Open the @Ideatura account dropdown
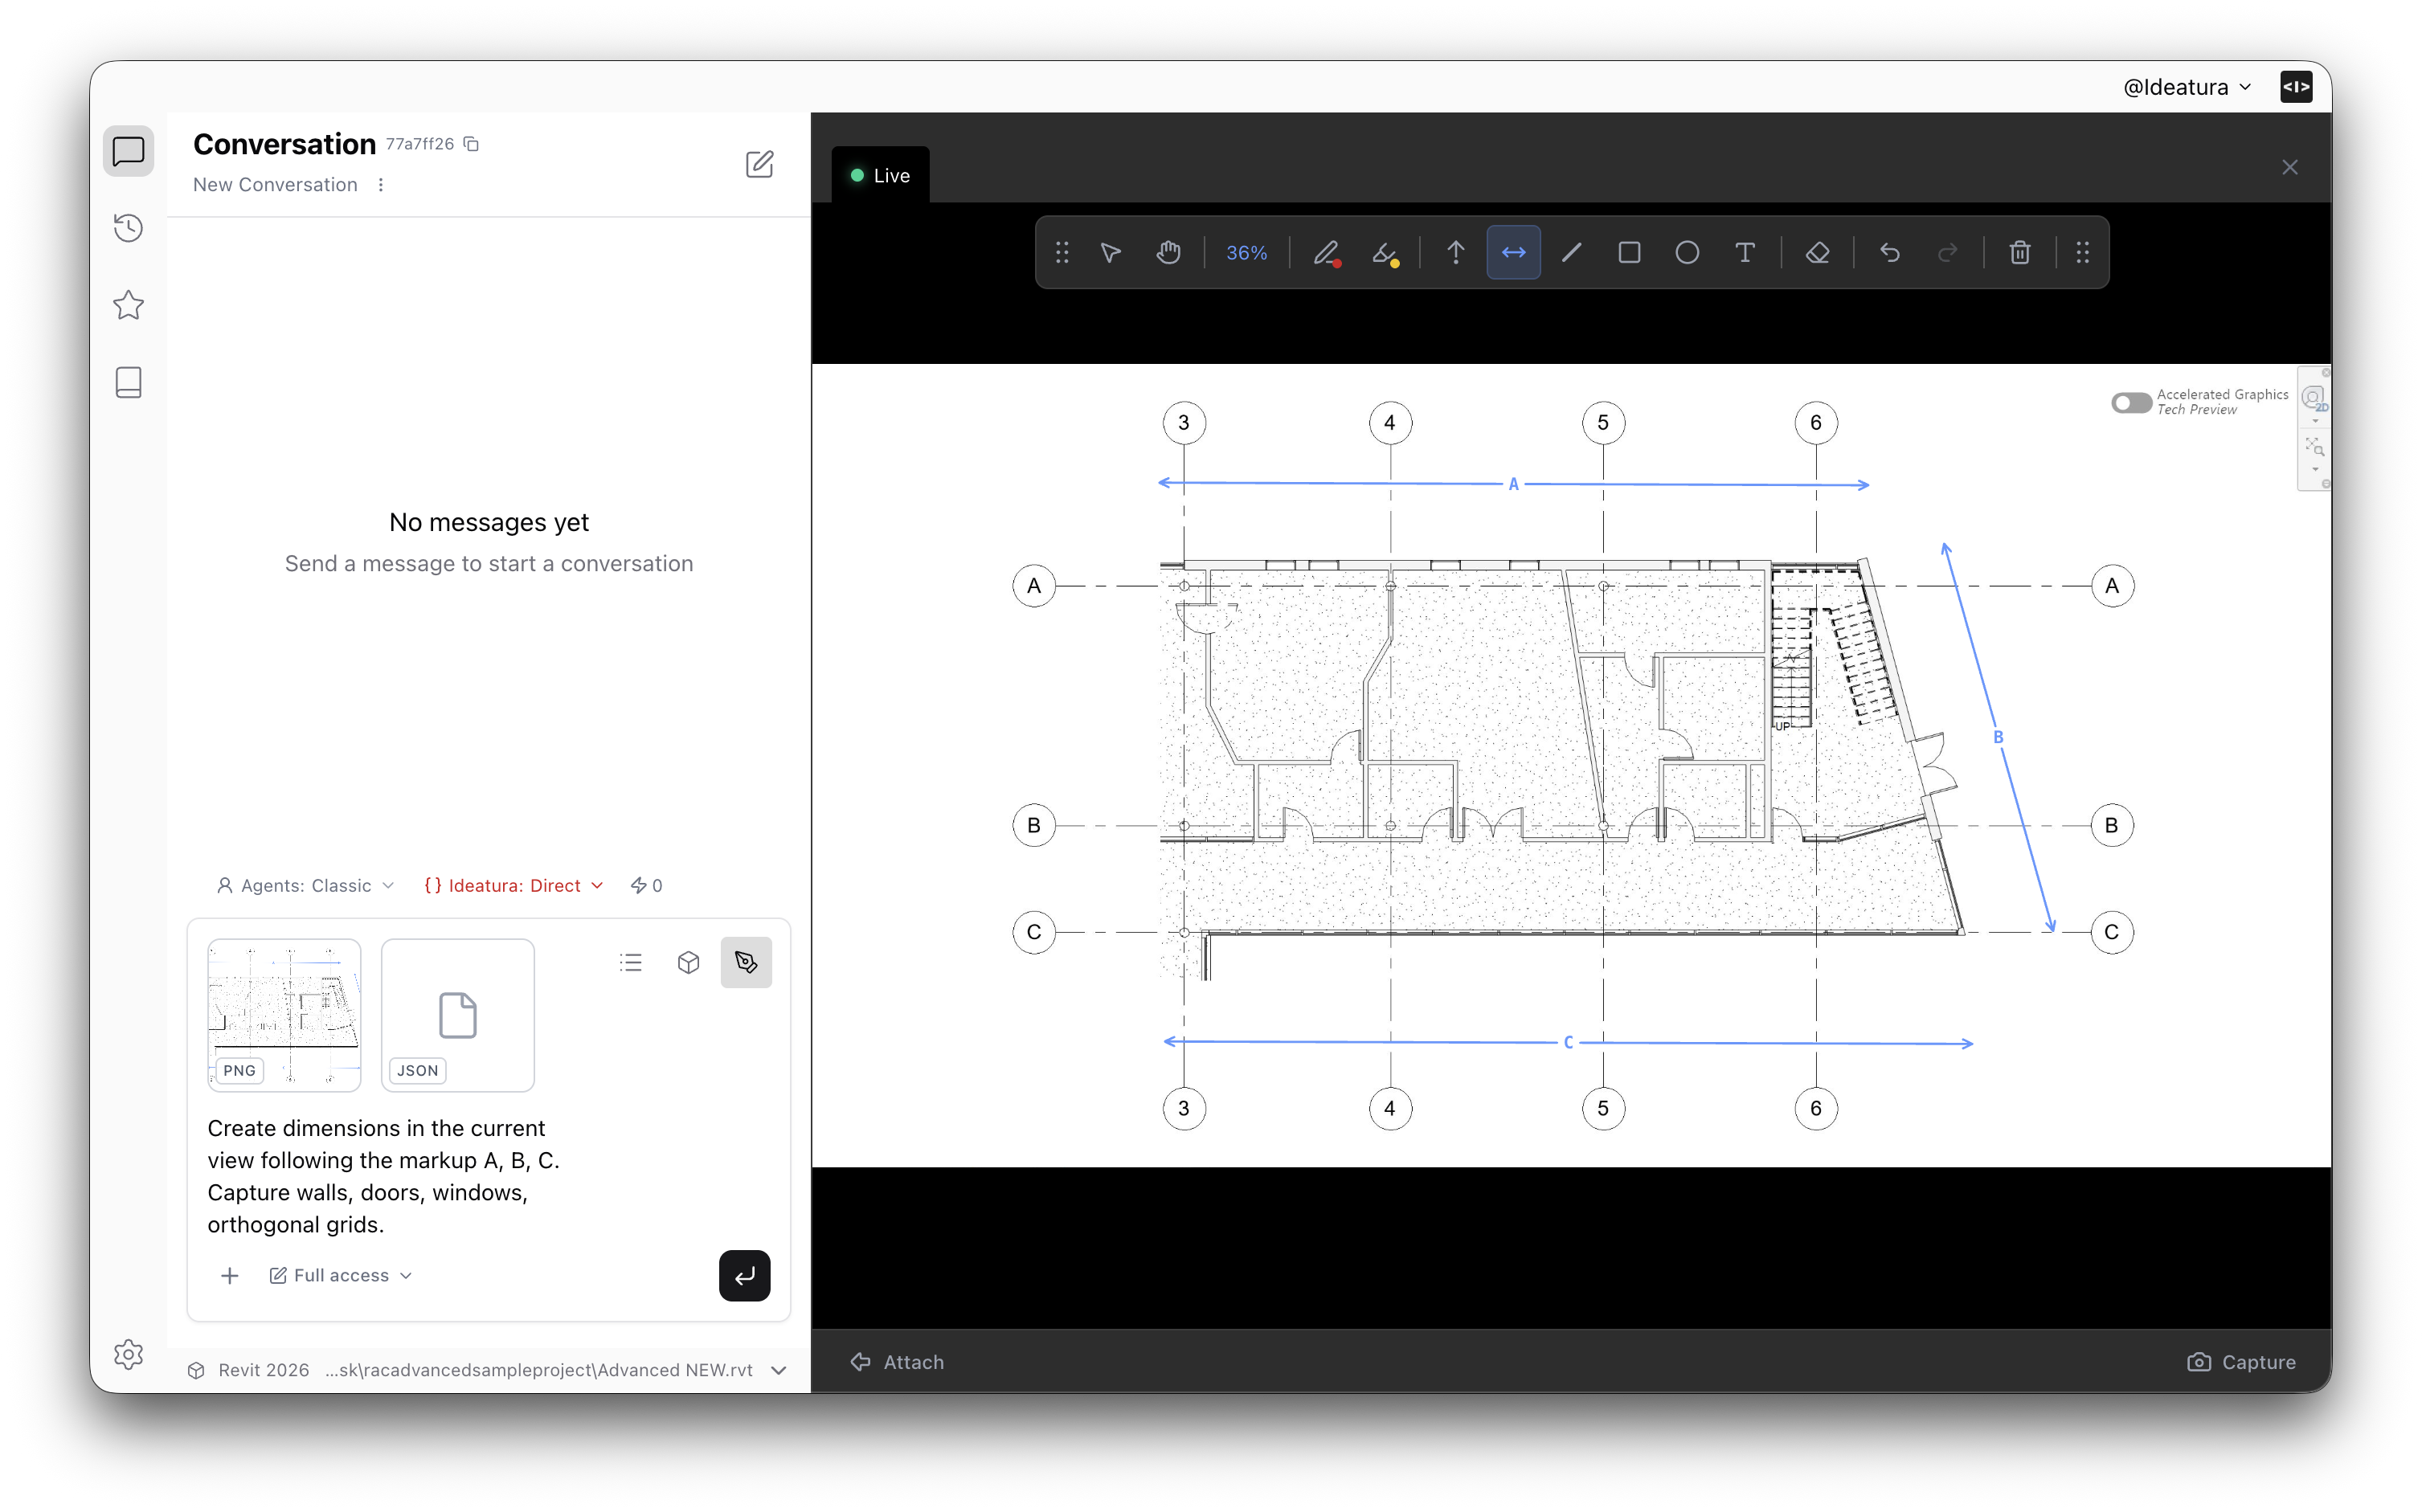Screen dimensions: 2422x1512 click(2188, 87)
